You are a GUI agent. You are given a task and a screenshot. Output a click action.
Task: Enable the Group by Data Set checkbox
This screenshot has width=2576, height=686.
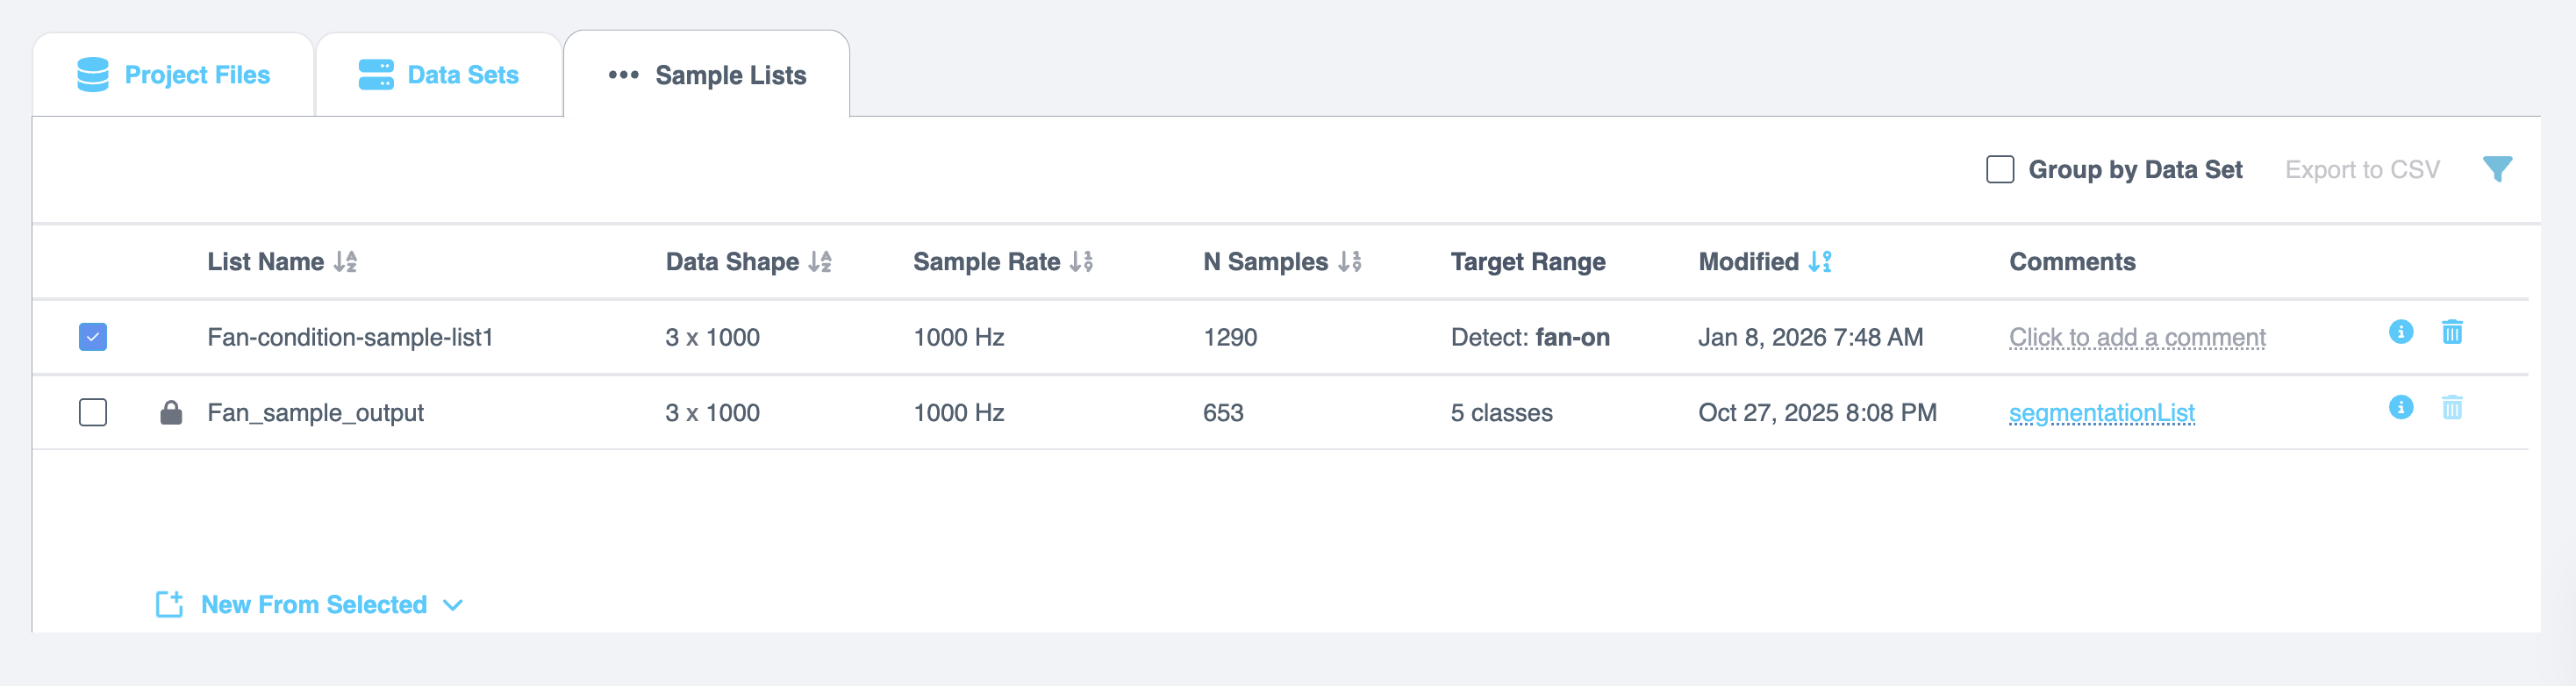pos(2000,170)
